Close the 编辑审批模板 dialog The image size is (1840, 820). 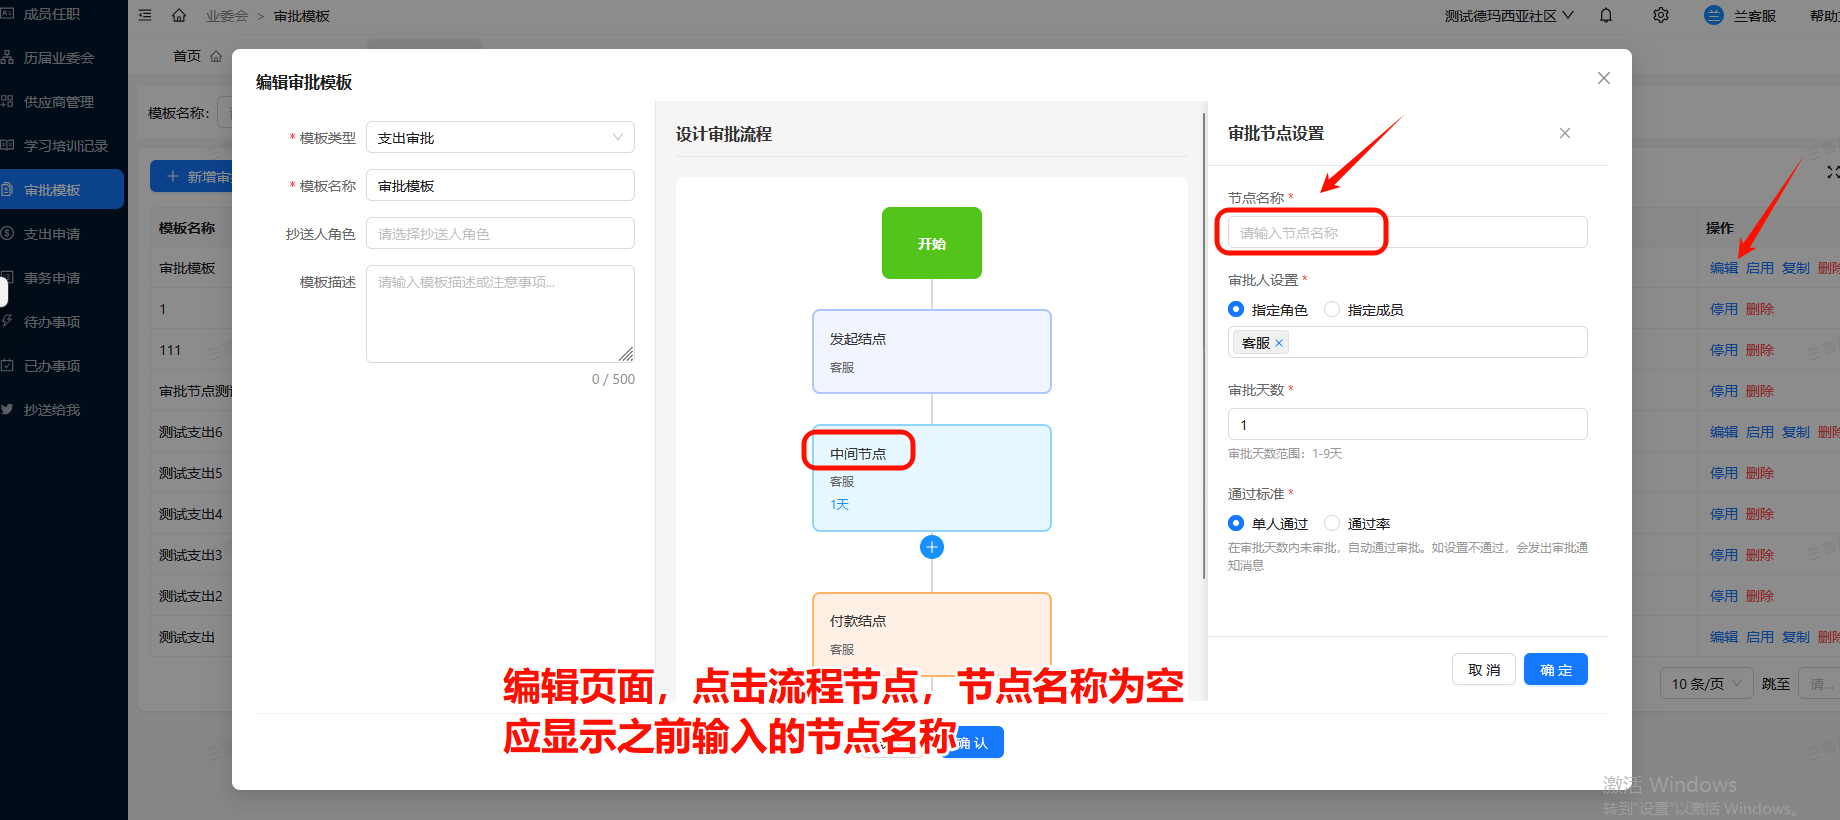(x=1604, y=78)
